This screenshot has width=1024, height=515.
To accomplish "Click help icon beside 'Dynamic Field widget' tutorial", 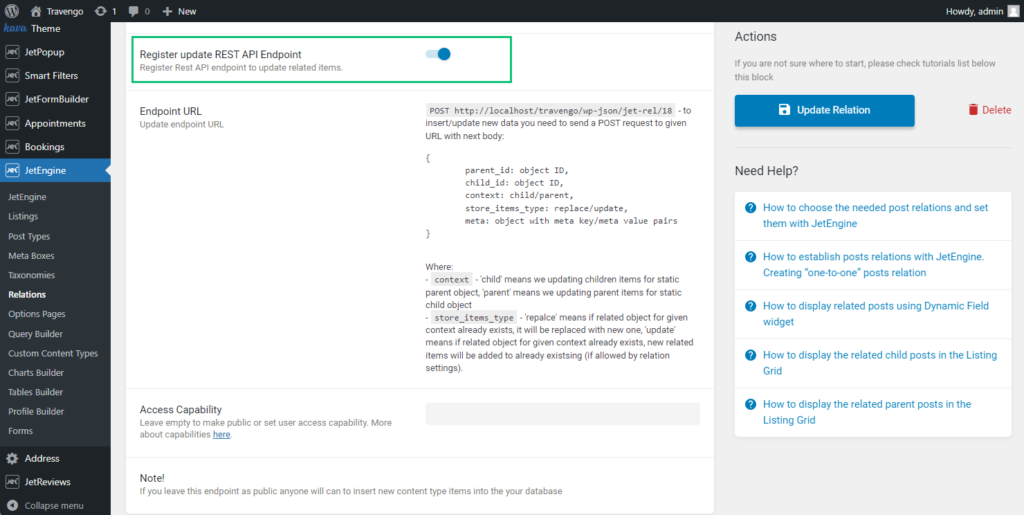I will (750, 305).
